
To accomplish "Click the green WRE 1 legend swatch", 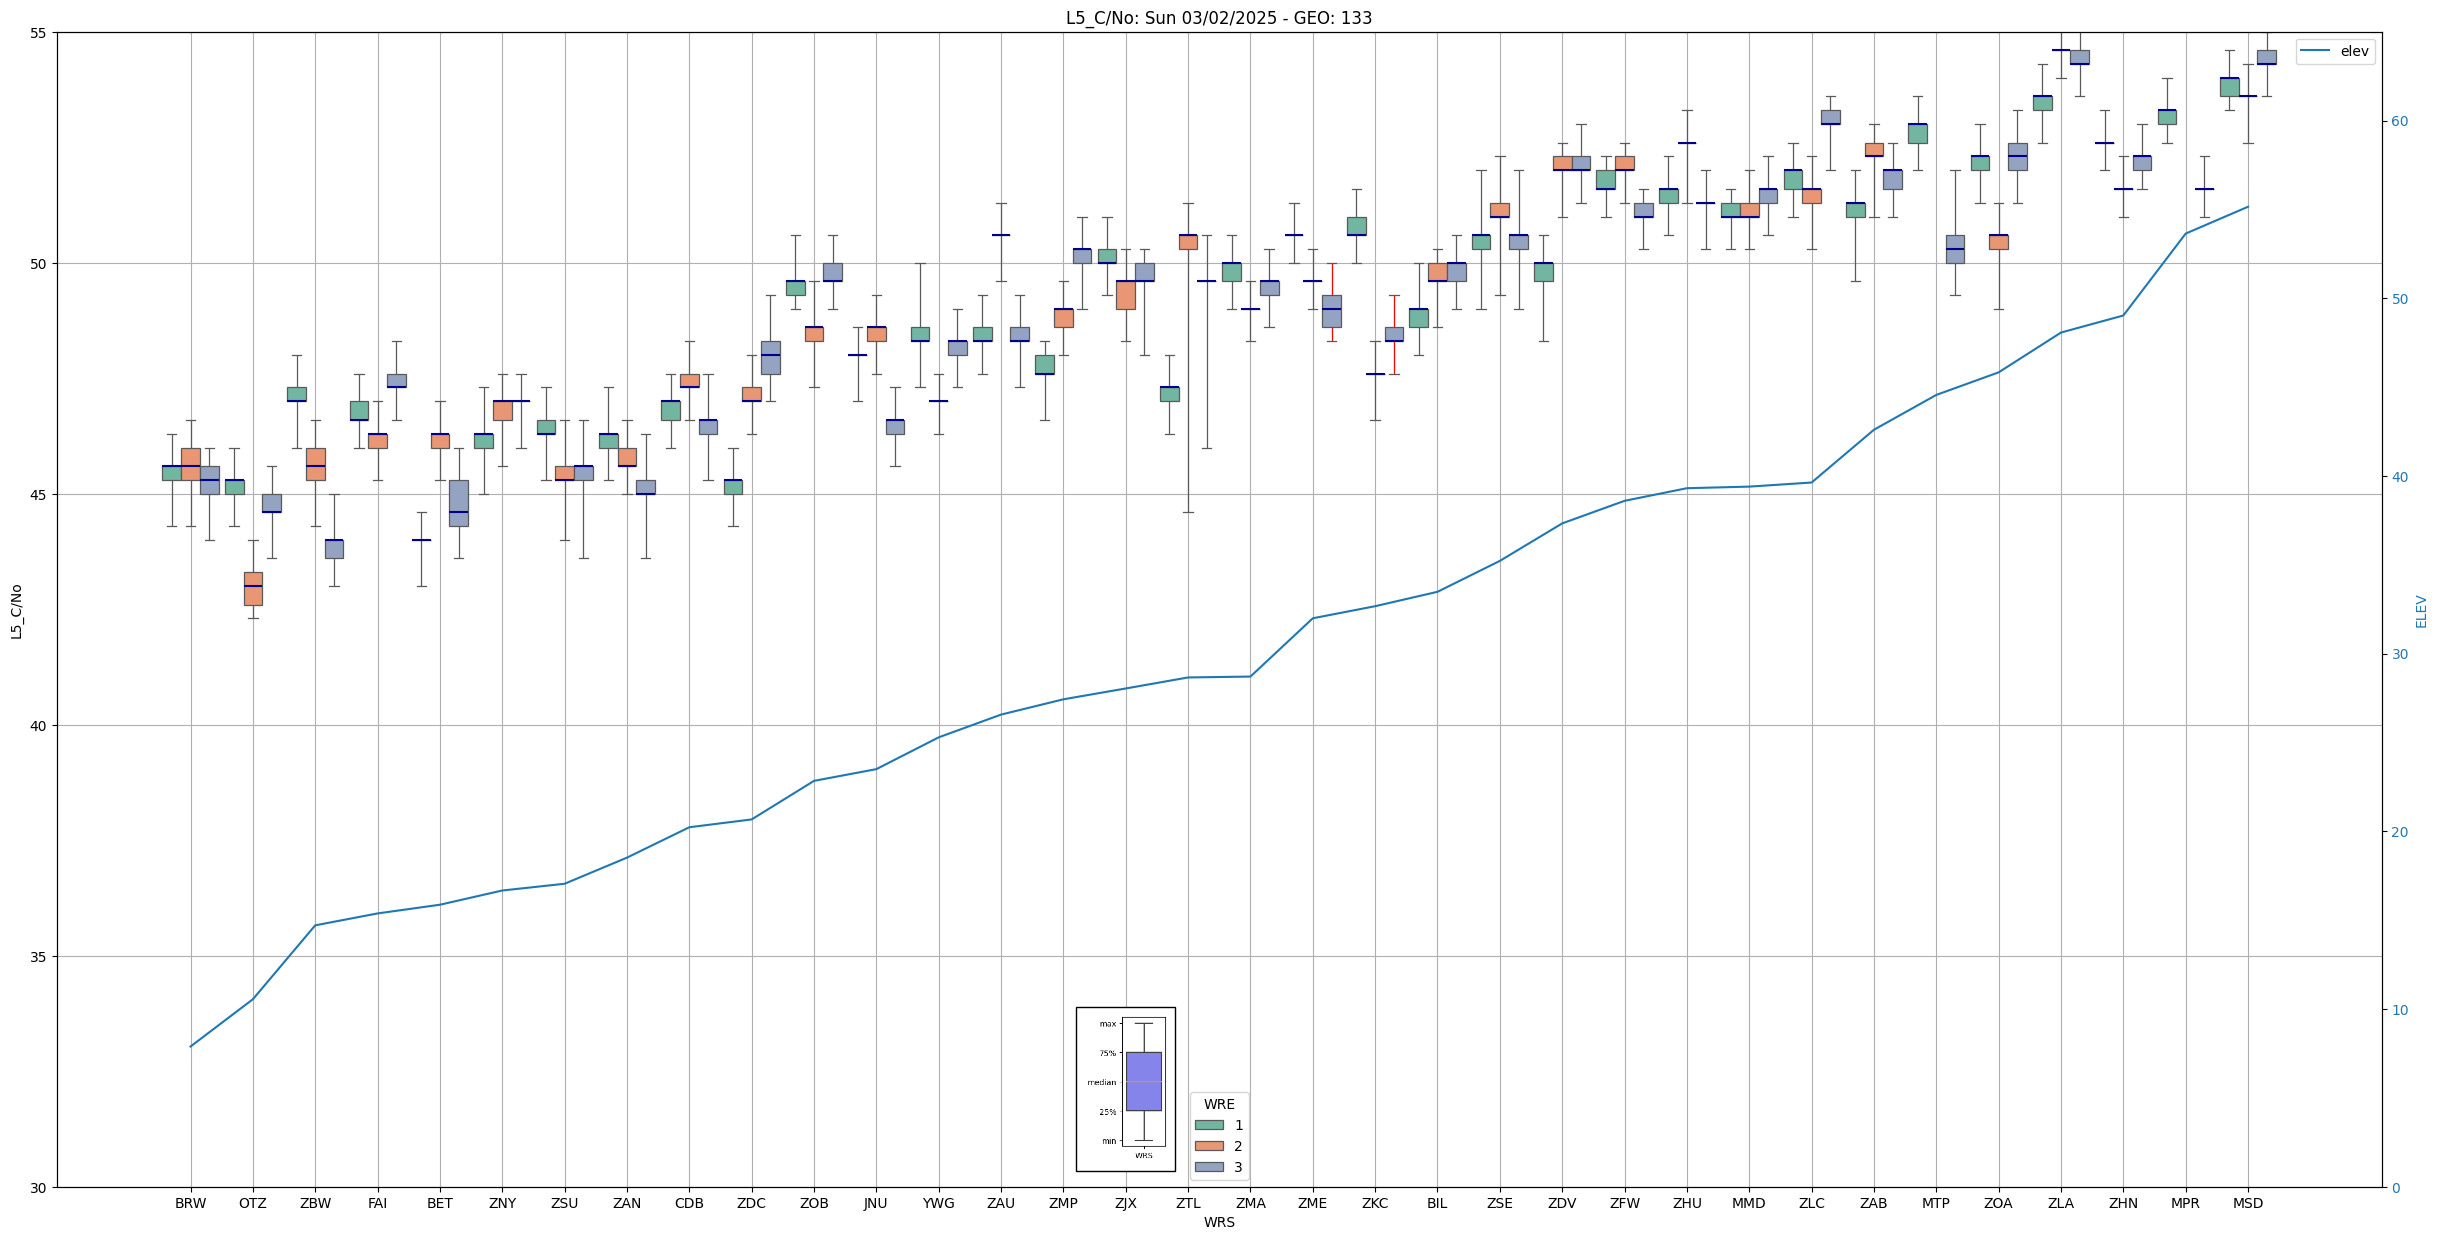I will 1208,1125.
